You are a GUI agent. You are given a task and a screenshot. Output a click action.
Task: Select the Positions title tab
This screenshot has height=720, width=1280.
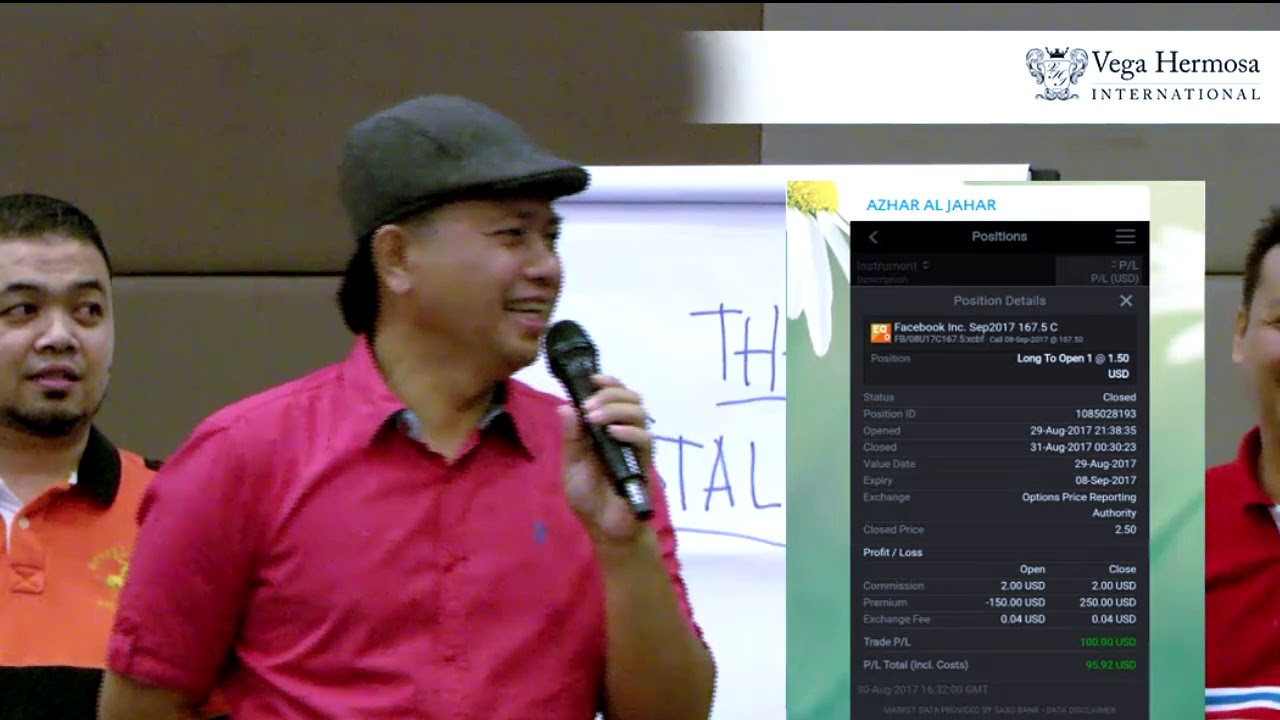[999, 237]
